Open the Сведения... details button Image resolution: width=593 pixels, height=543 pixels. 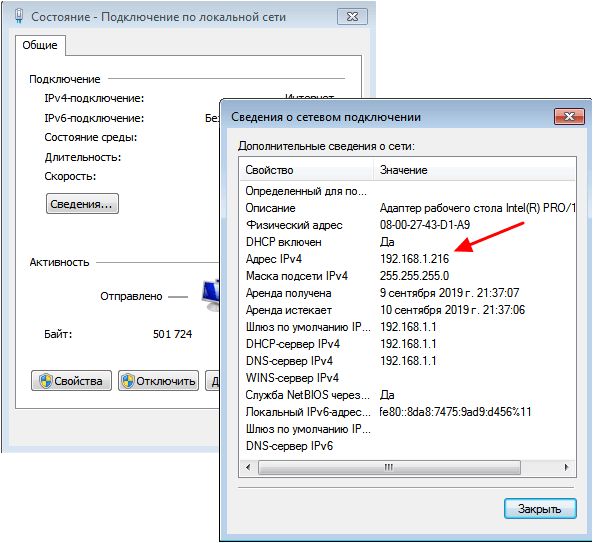(x=82, y=204)
